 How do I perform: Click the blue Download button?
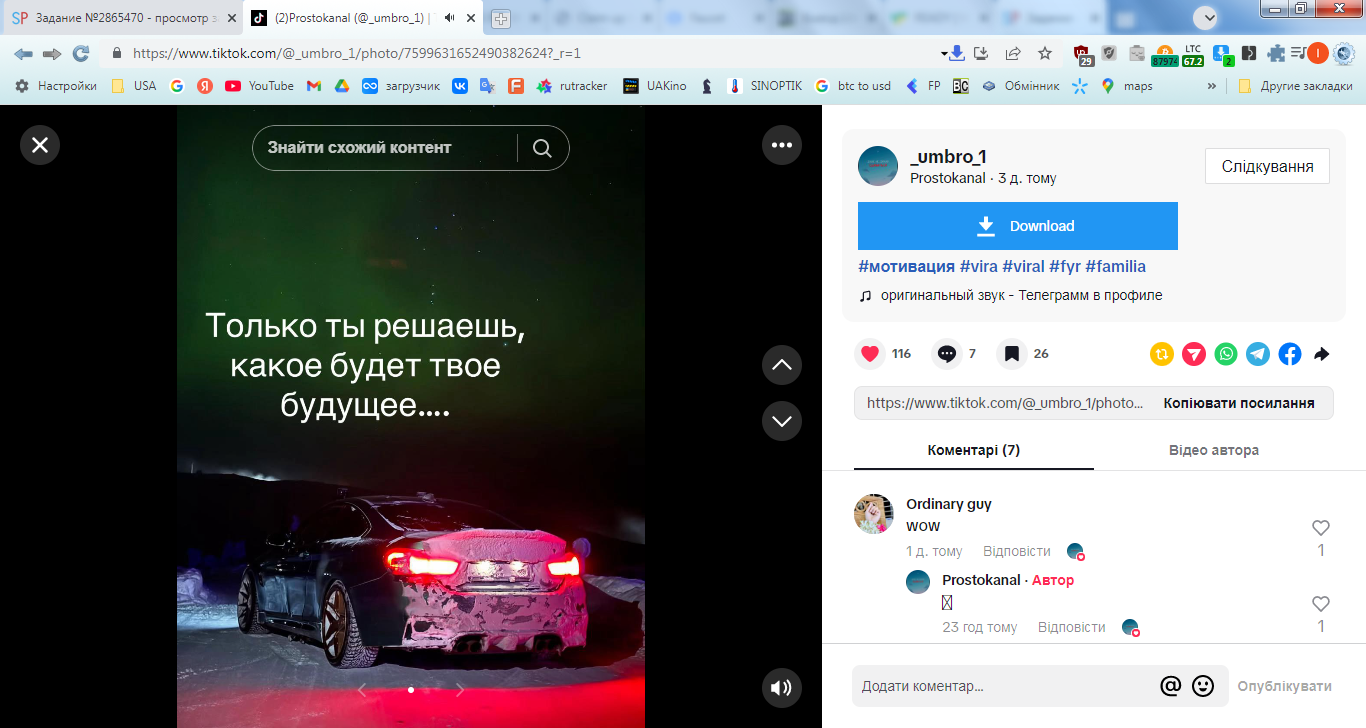1018,226
